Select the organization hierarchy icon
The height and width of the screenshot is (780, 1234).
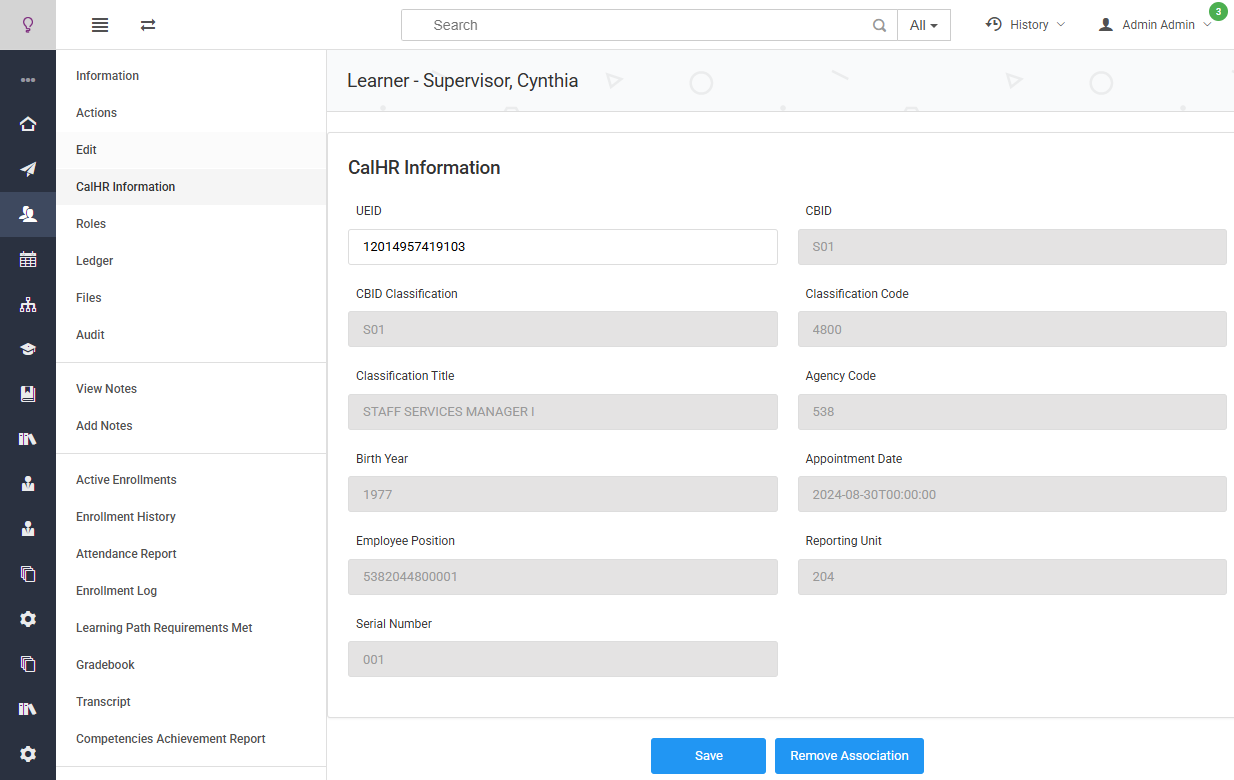click(27, 304)
